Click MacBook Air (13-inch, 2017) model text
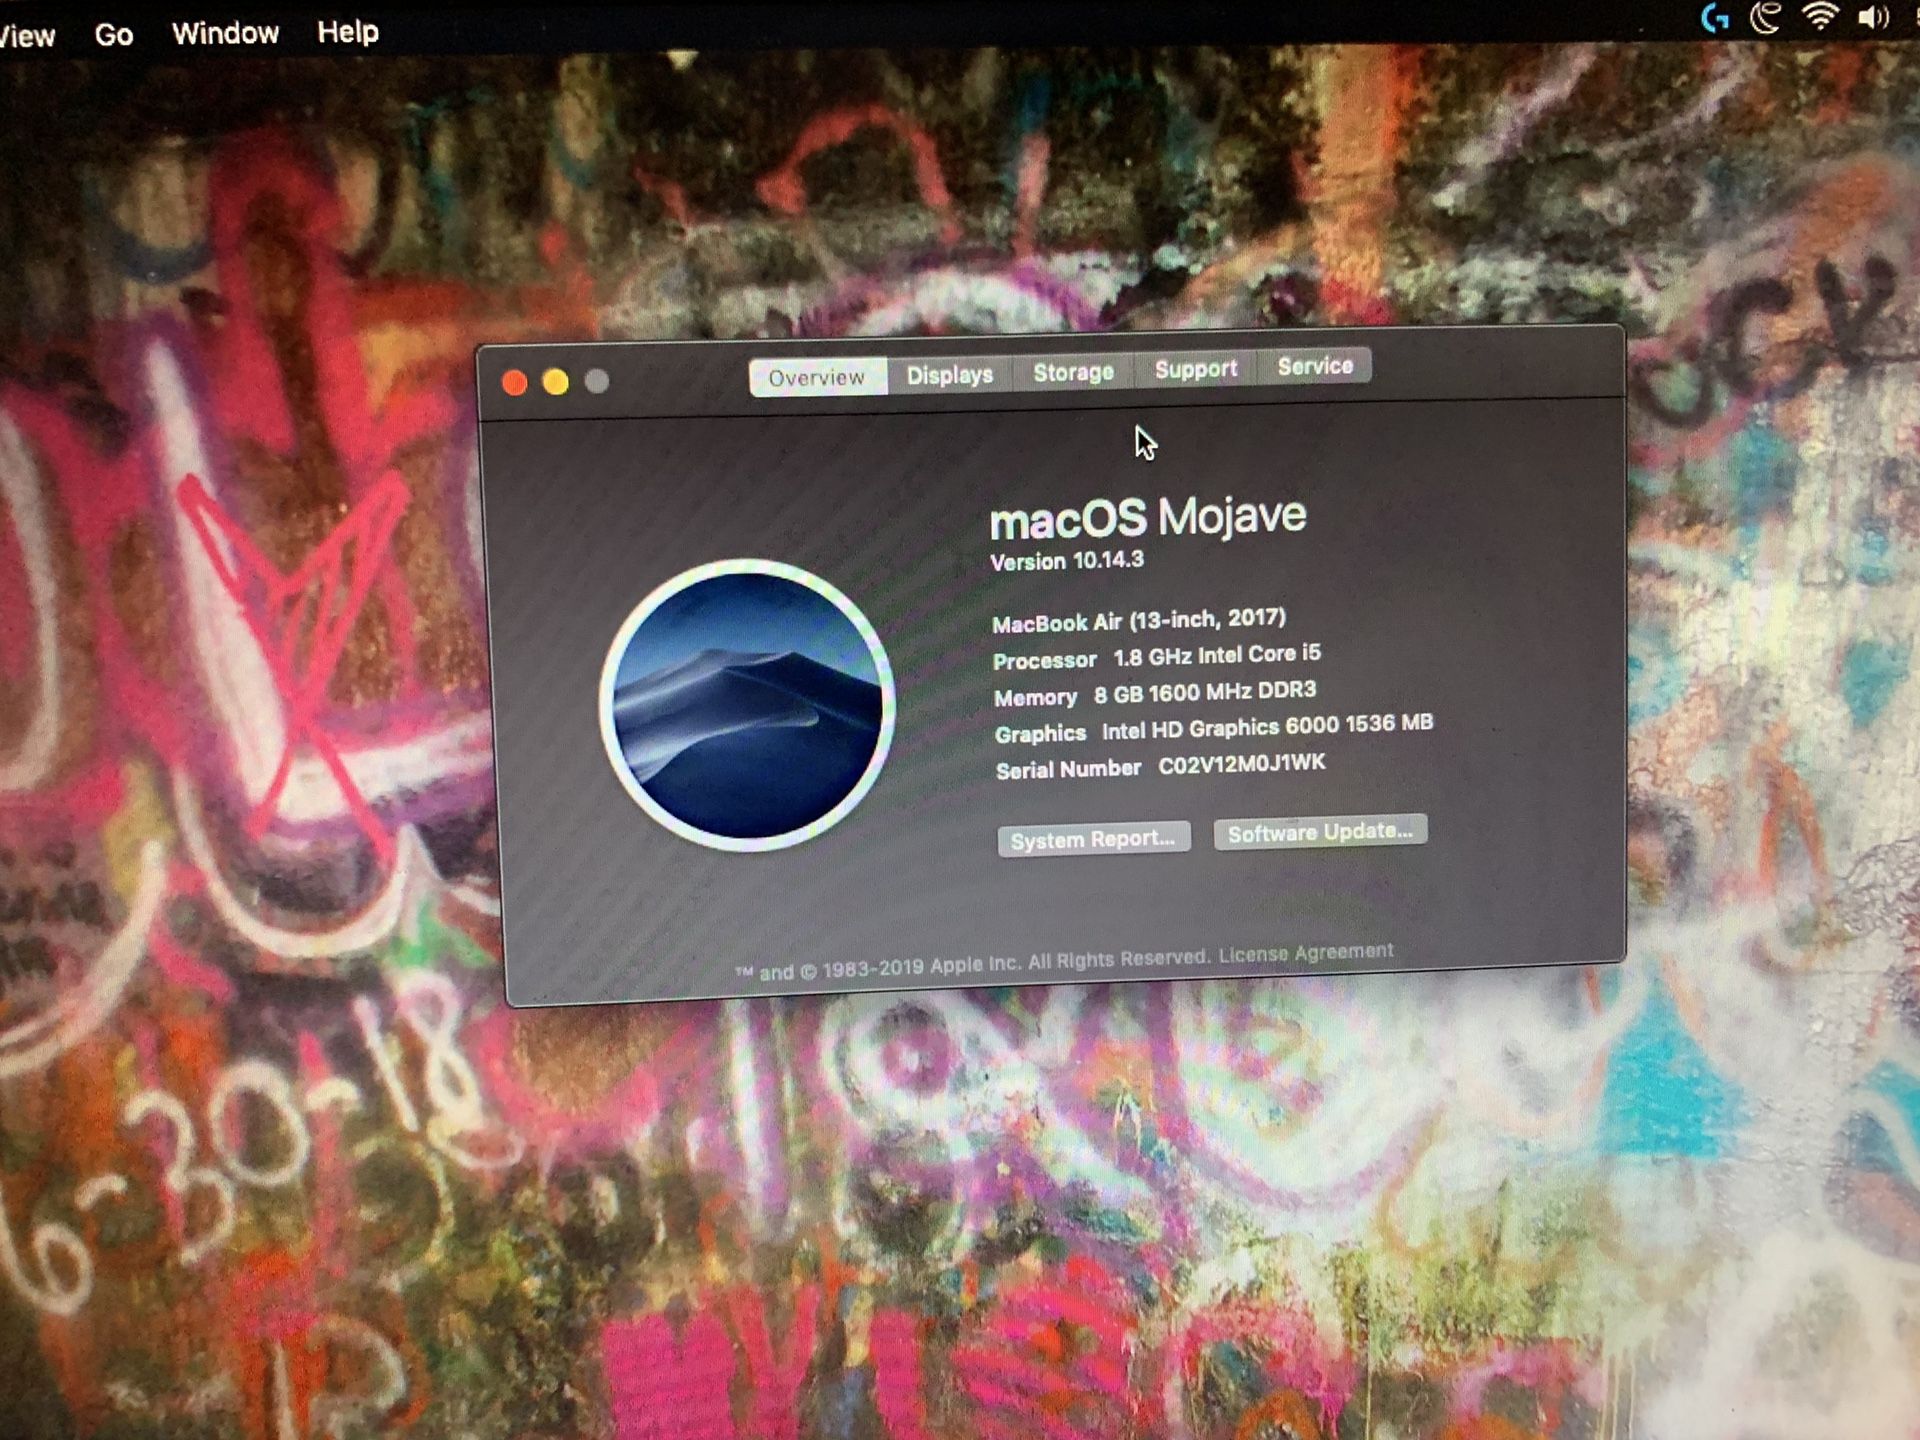This screenshot has height=1440, width=1920. tap(1139, 621)
